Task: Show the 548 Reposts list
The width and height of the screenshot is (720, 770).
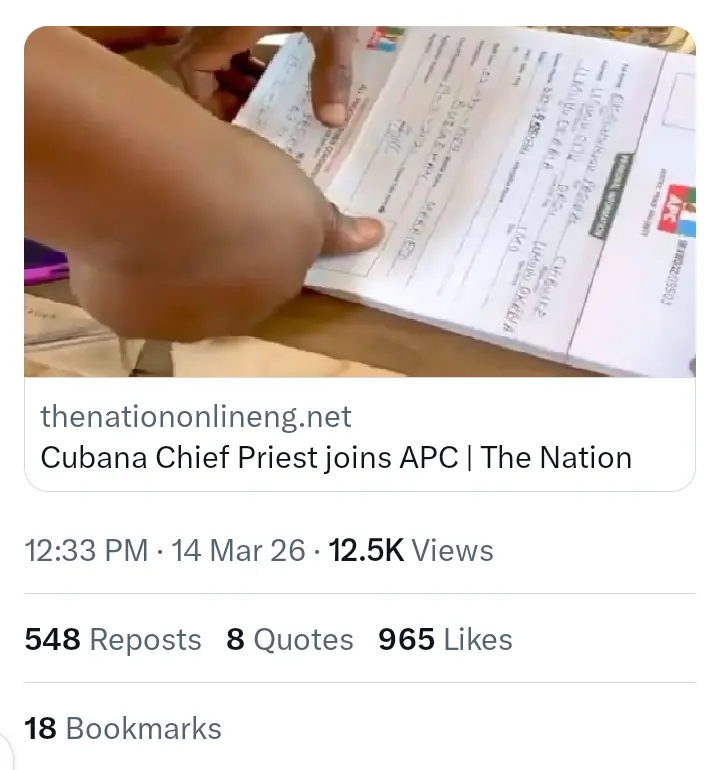Action: [x=113, y=640]
